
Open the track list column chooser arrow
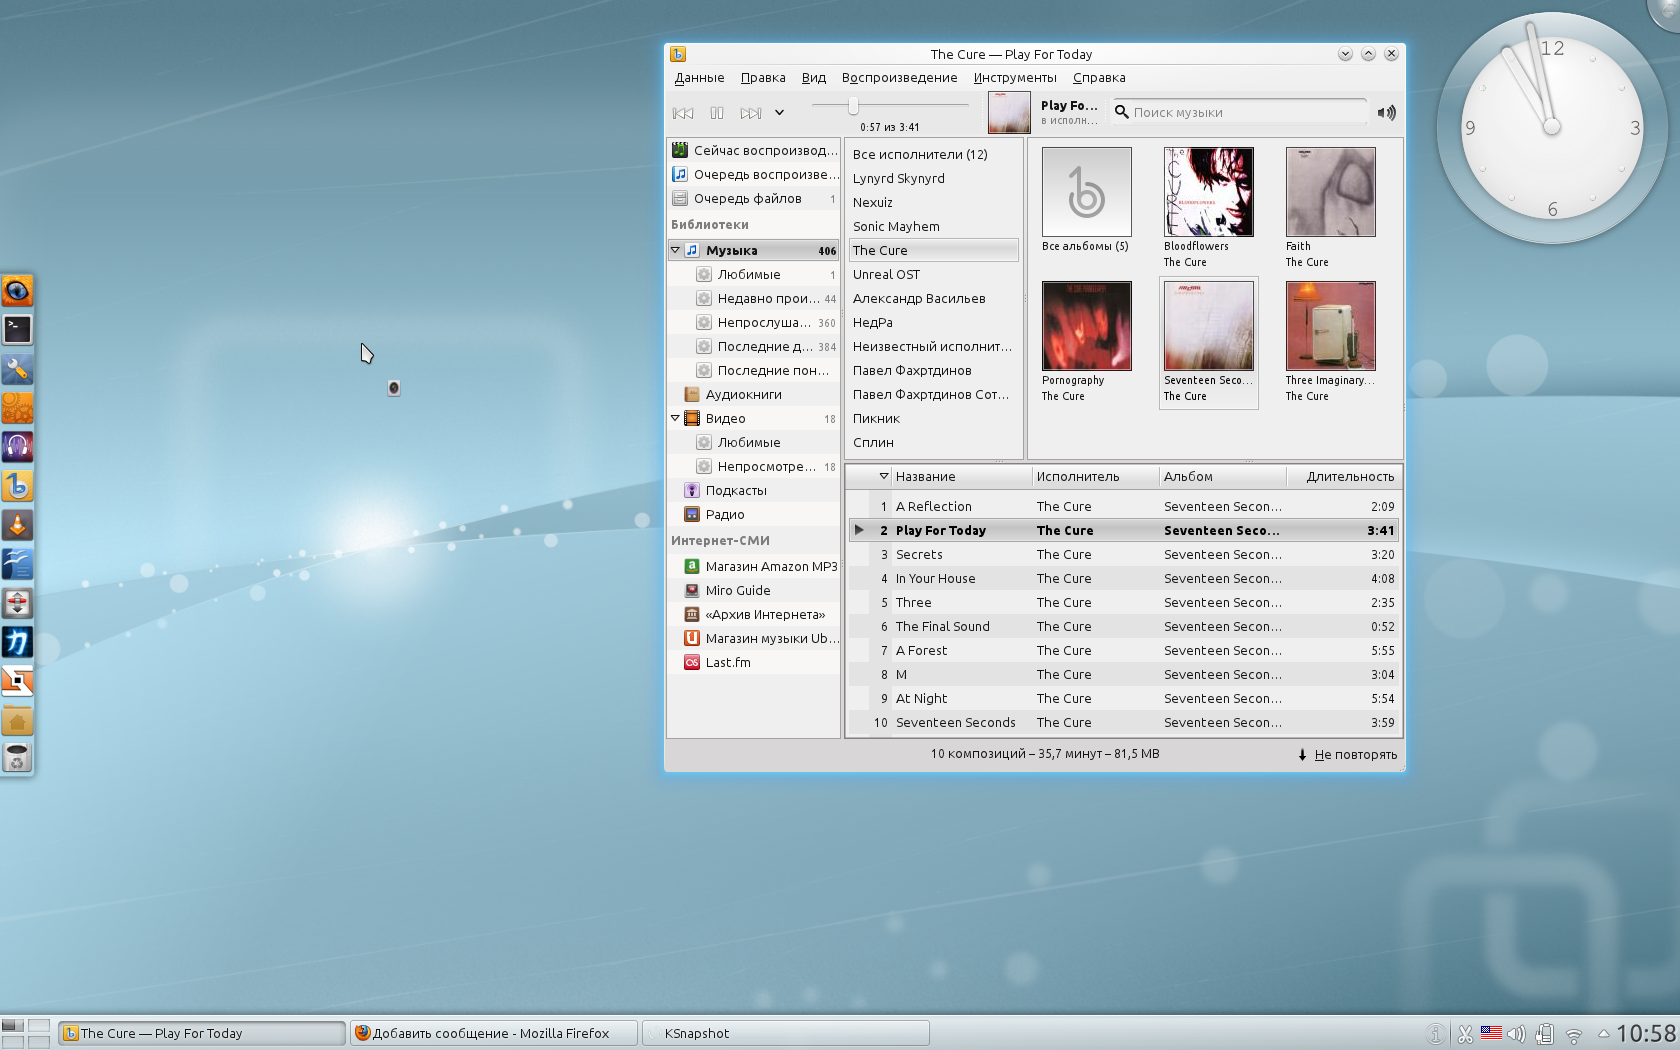pos(884,477)
